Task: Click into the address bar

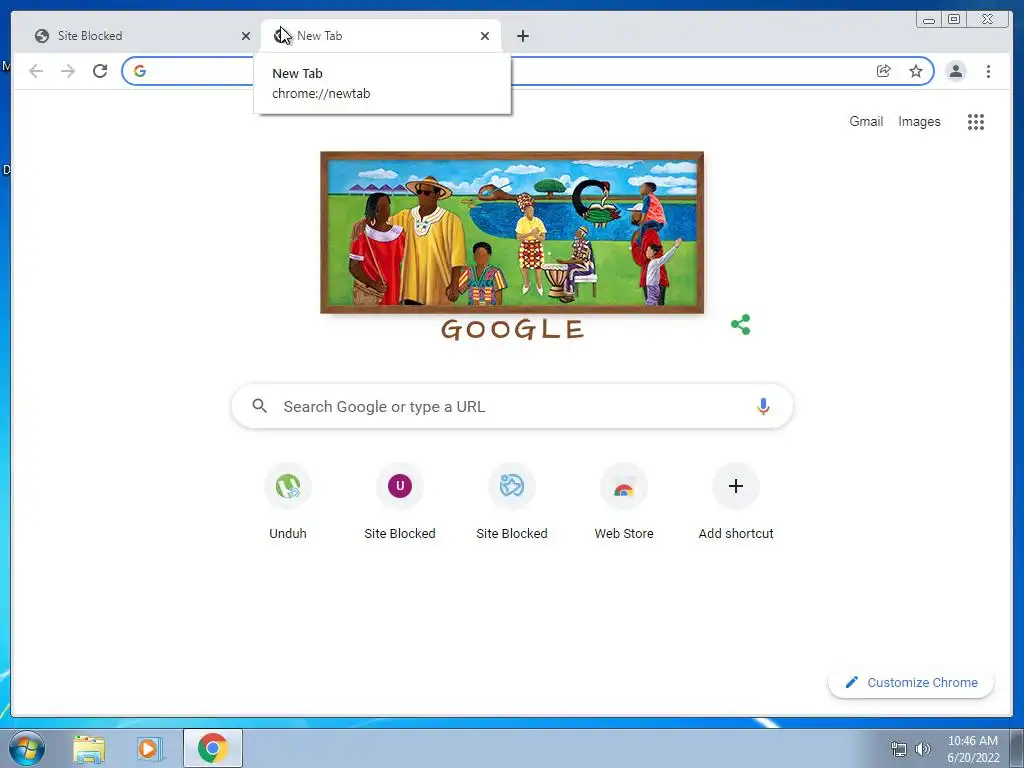Action: pos(528,71)
